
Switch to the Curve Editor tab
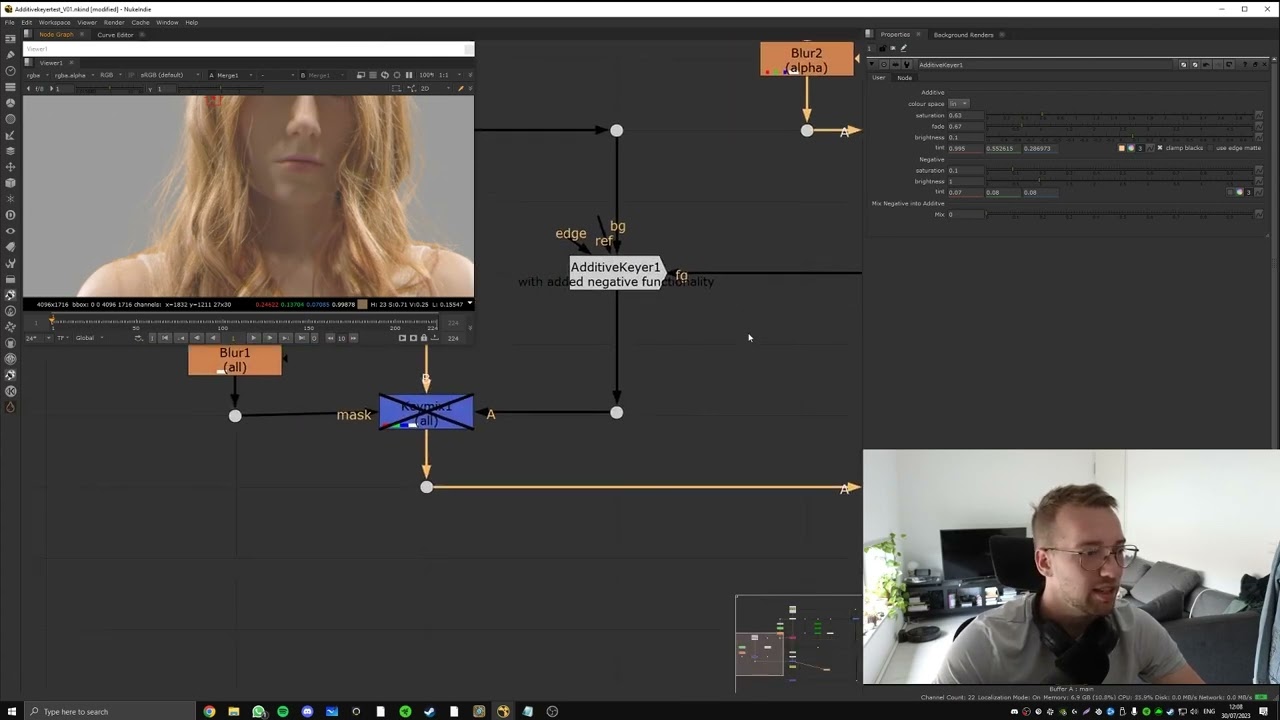(115, 35)
